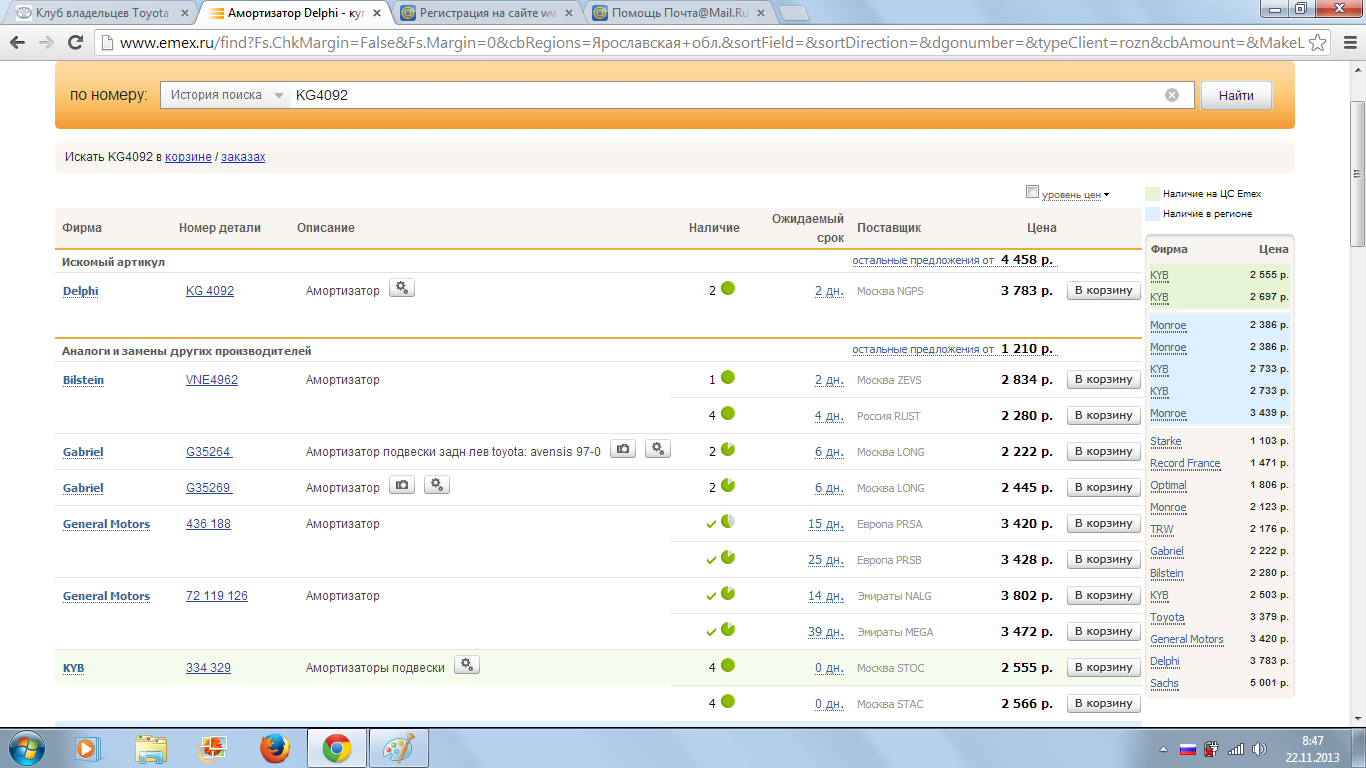
Task: Tick the "уровень цен" checkbox
Action: 1033,192
